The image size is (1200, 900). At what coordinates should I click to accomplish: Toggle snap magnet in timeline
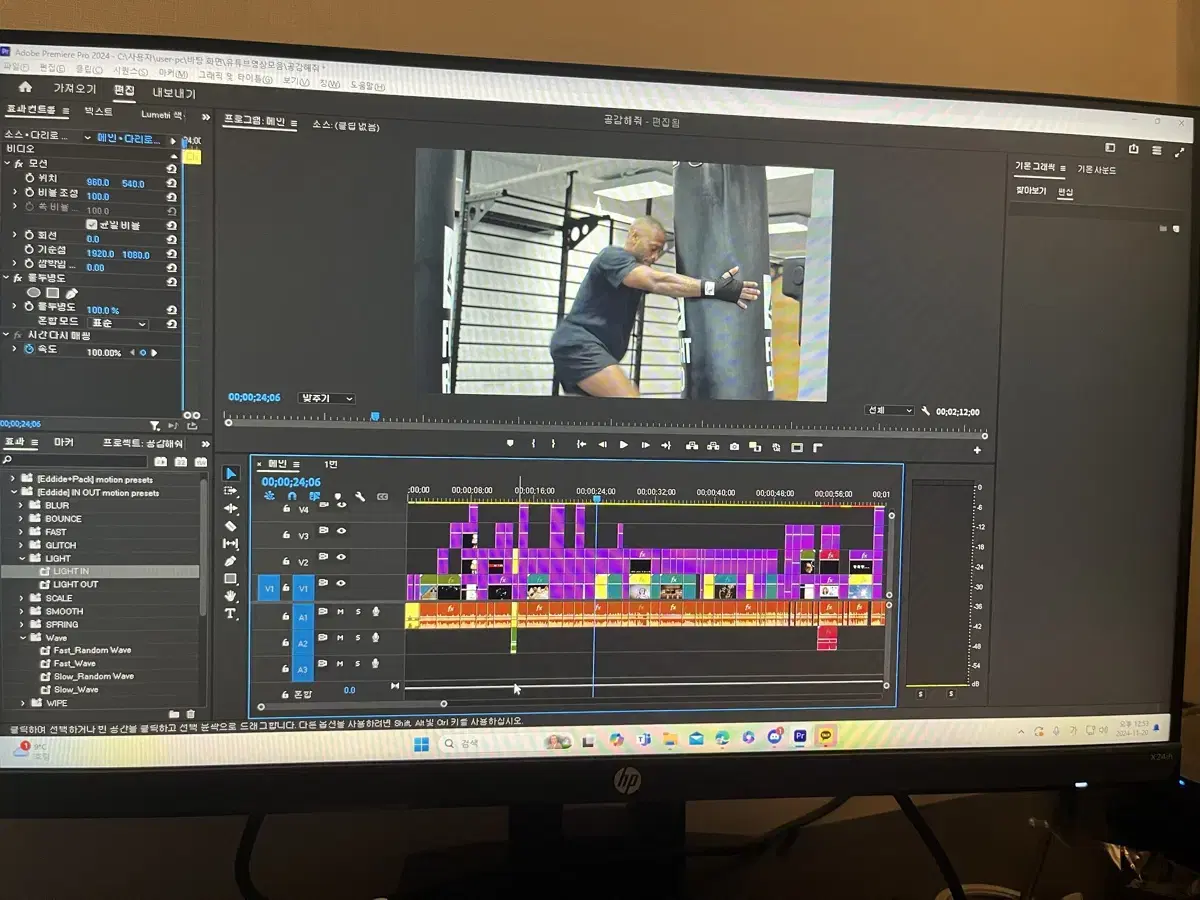[292, 496]
